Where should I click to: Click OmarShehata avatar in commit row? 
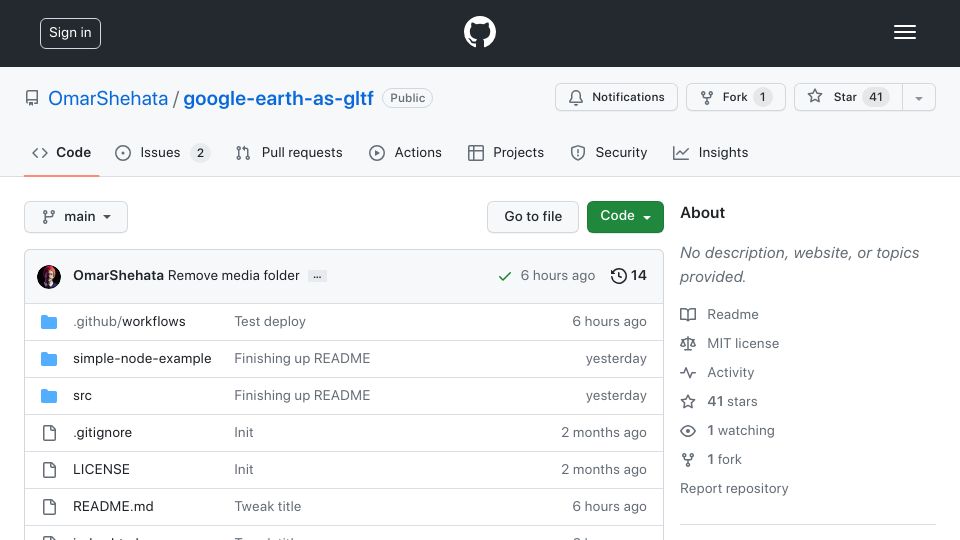click(x=49, y=277)
